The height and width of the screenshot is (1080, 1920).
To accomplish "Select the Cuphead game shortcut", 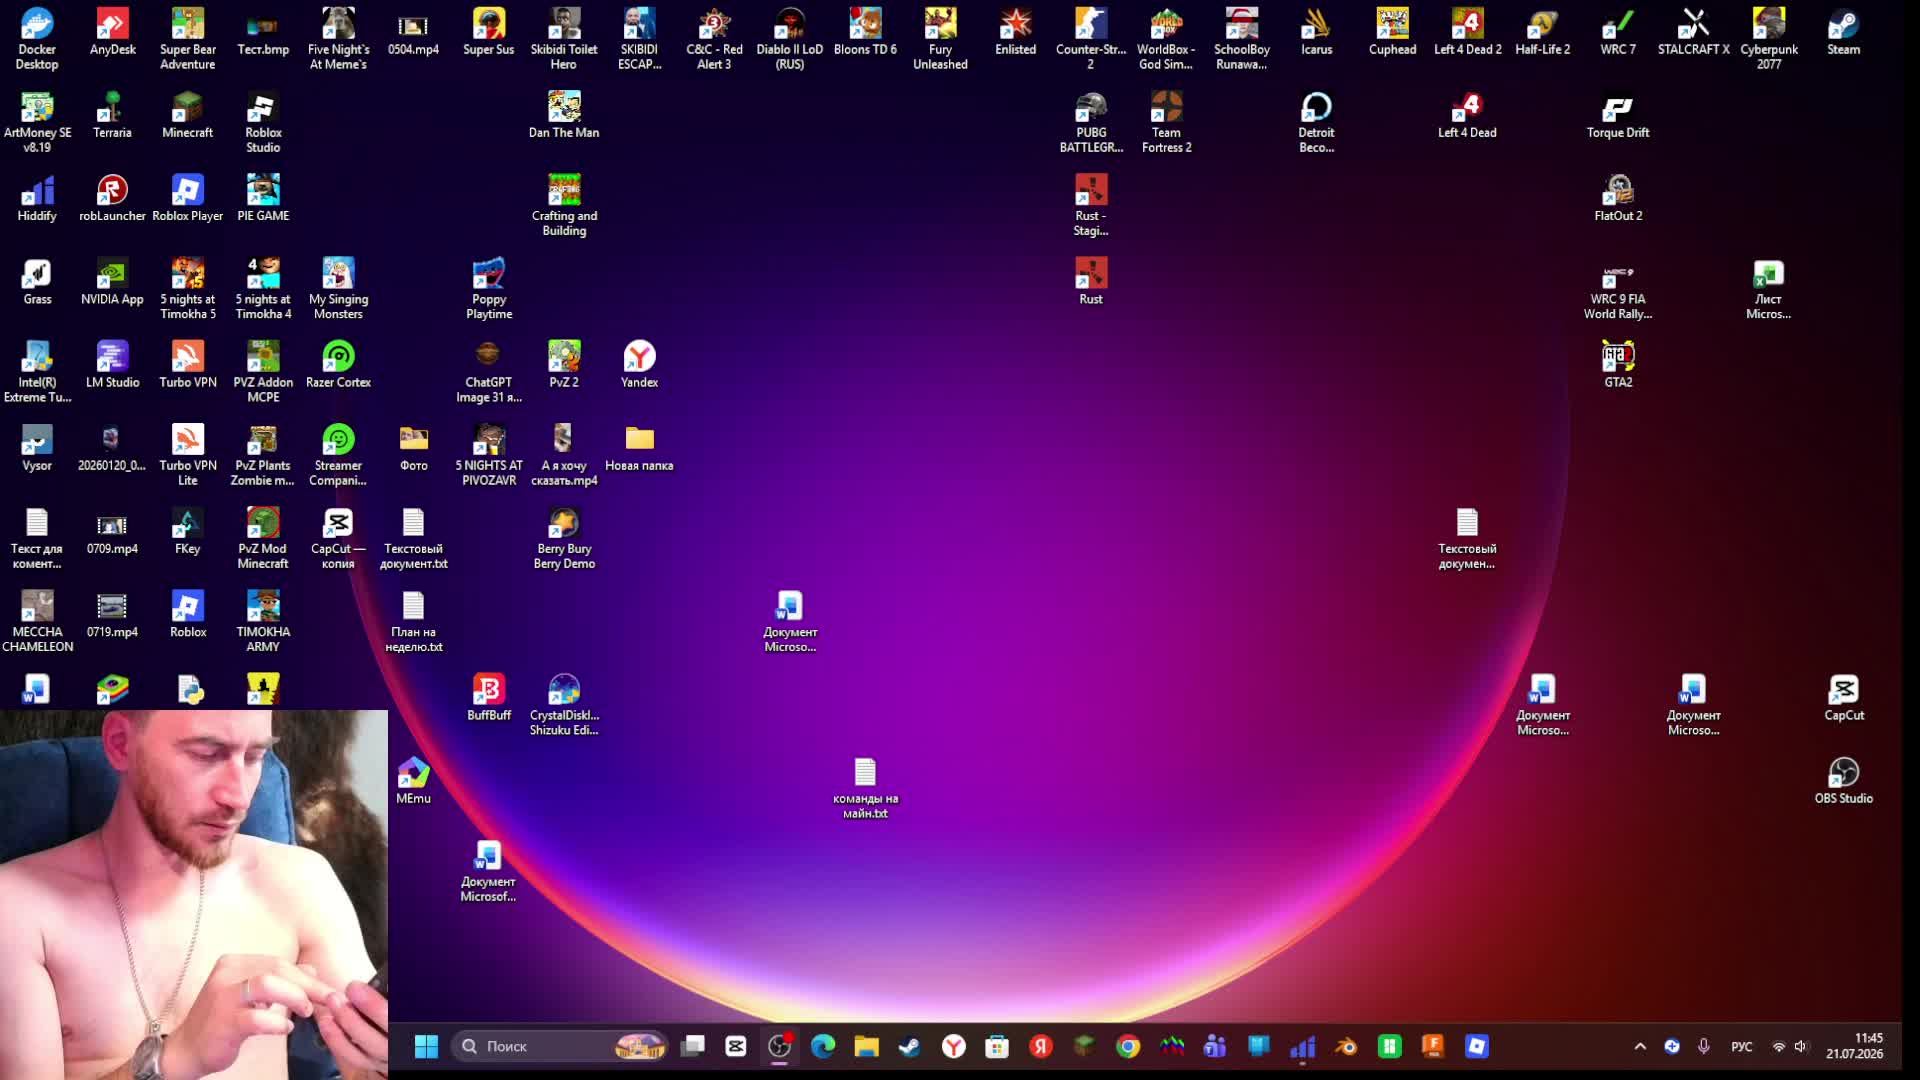I will (1392, 31).
